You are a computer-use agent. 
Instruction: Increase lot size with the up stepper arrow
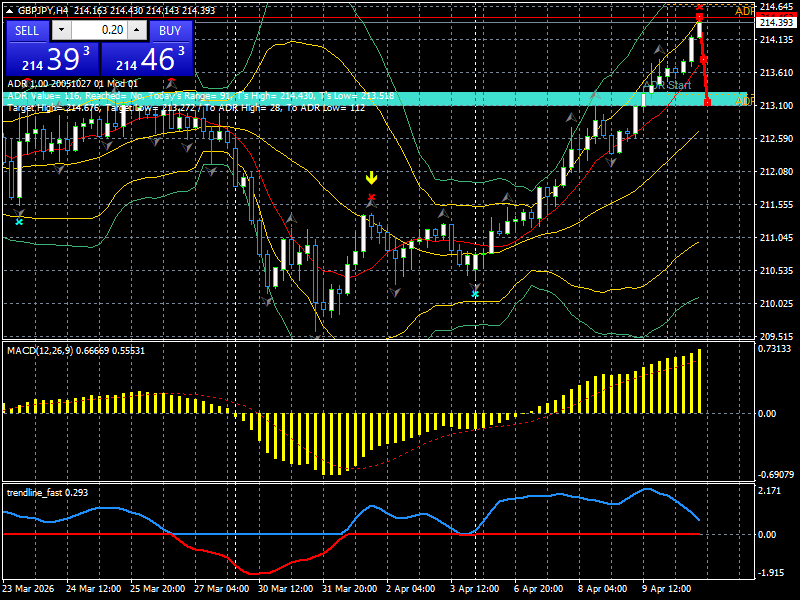(x=136, y=30)
